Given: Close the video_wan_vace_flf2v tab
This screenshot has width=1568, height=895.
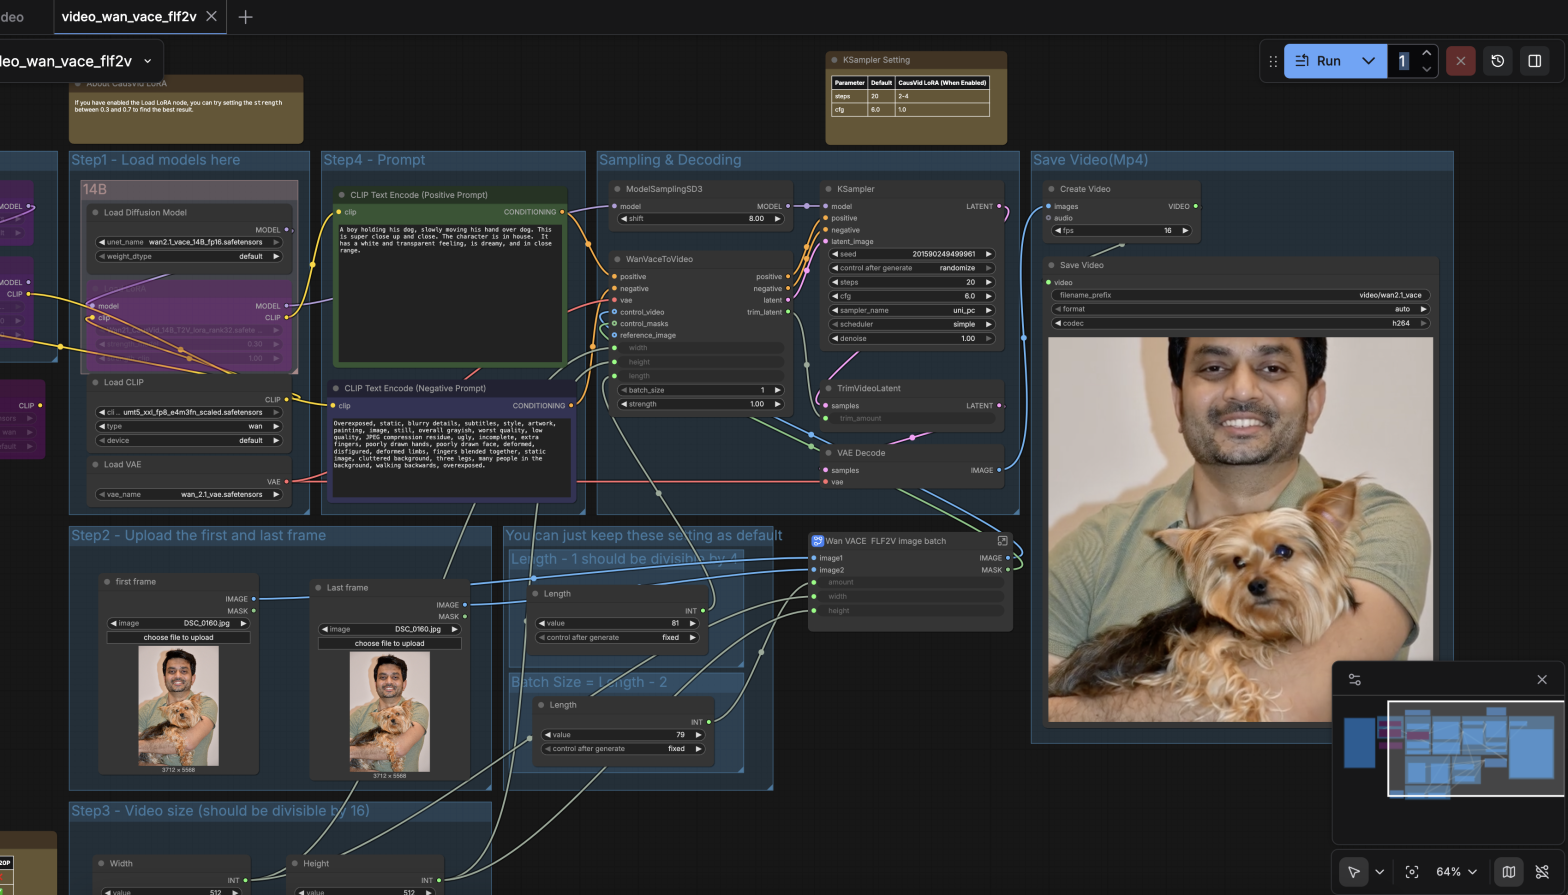Looking at the screenshot, I should point(211,16).
